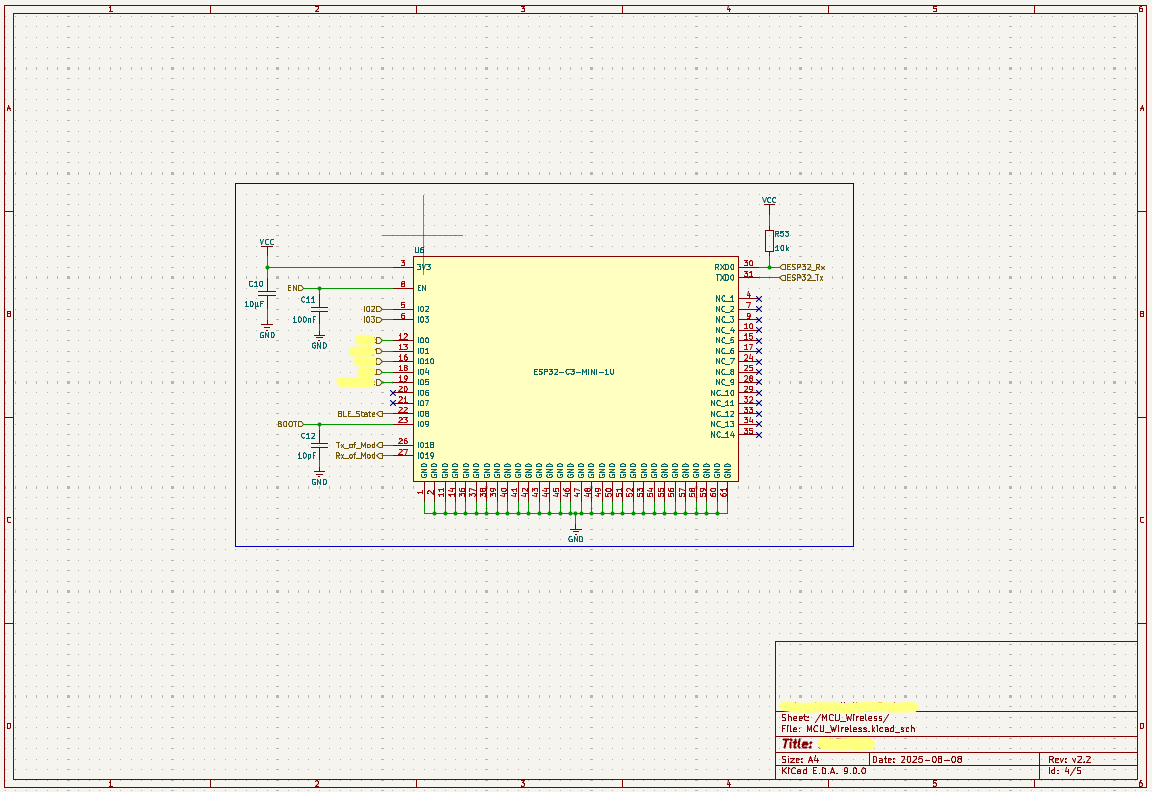Click the IO8 pin name
Viewport: 1152px width, 792px height.
click(x=423, y=414)
